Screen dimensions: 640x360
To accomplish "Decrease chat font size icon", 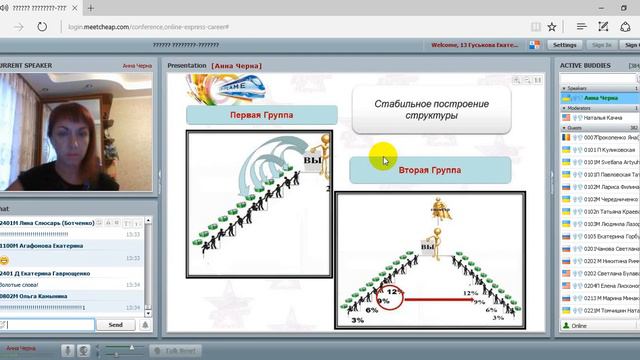I will click(137, 223).
